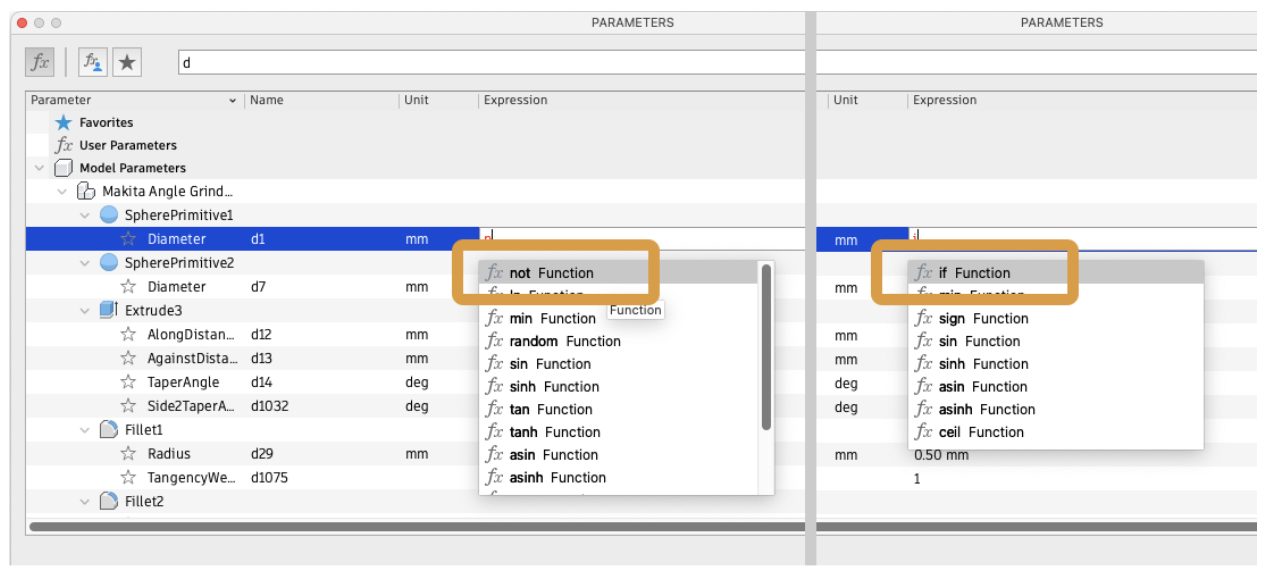Viewport: 1266px width, 576px height.
Task: Click the name cell 'd29'
Action: click(262, 454)
